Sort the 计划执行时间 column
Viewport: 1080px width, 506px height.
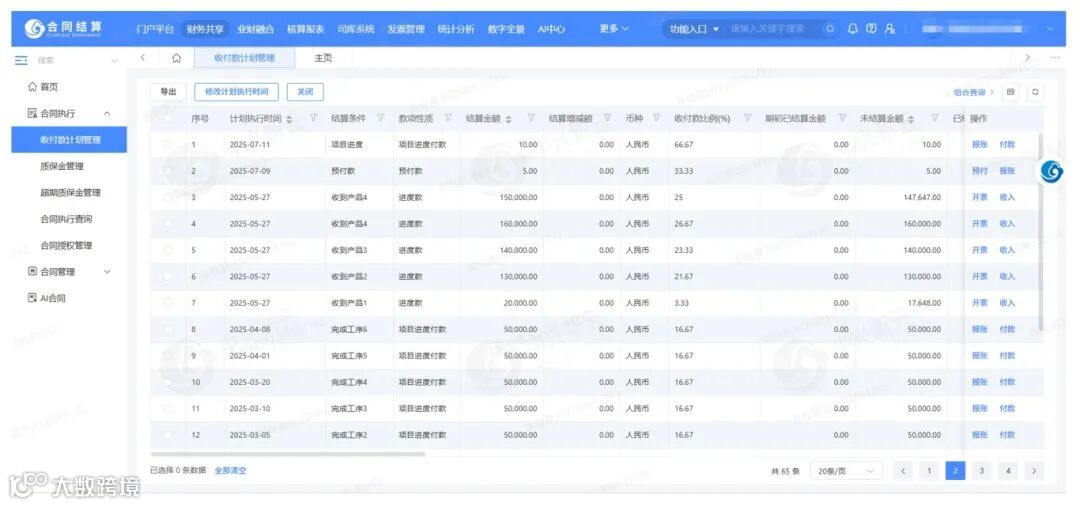(289, 119)
